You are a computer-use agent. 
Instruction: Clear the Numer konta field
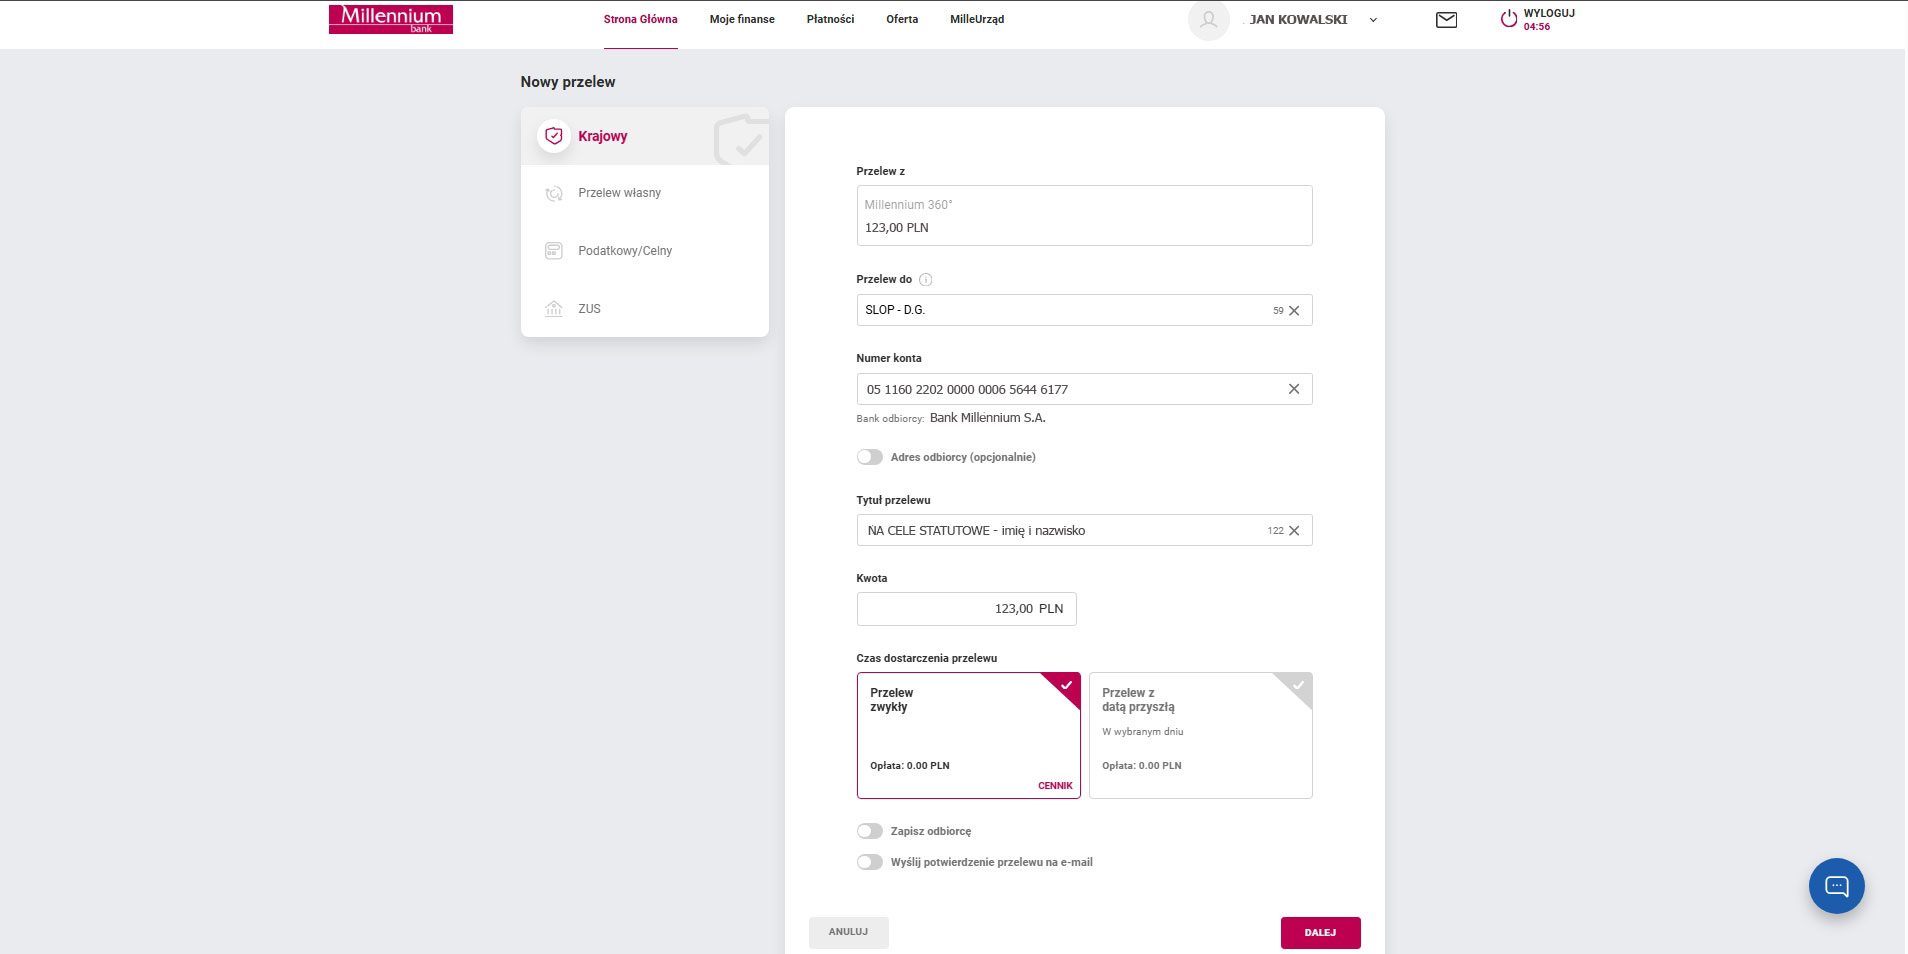point(1294,389)
